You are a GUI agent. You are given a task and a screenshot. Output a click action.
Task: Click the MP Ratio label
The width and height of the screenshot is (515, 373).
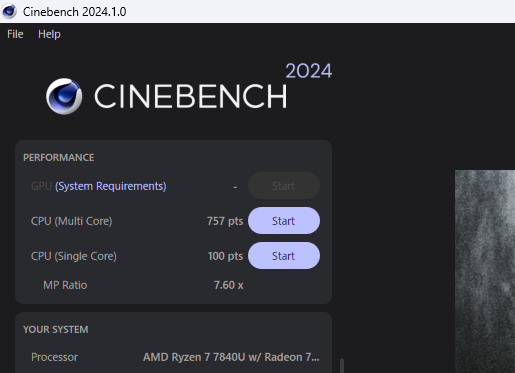coord(65,285)
